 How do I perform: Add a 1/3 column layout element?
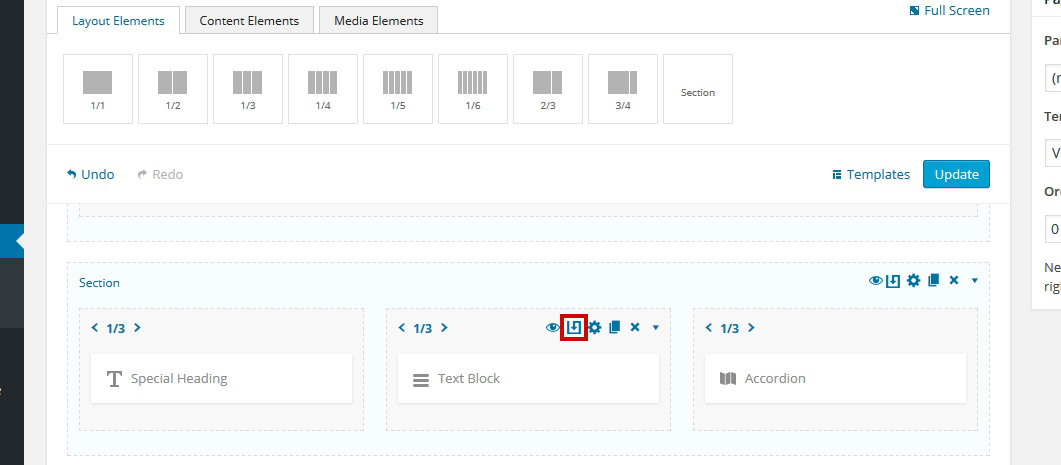248,89
